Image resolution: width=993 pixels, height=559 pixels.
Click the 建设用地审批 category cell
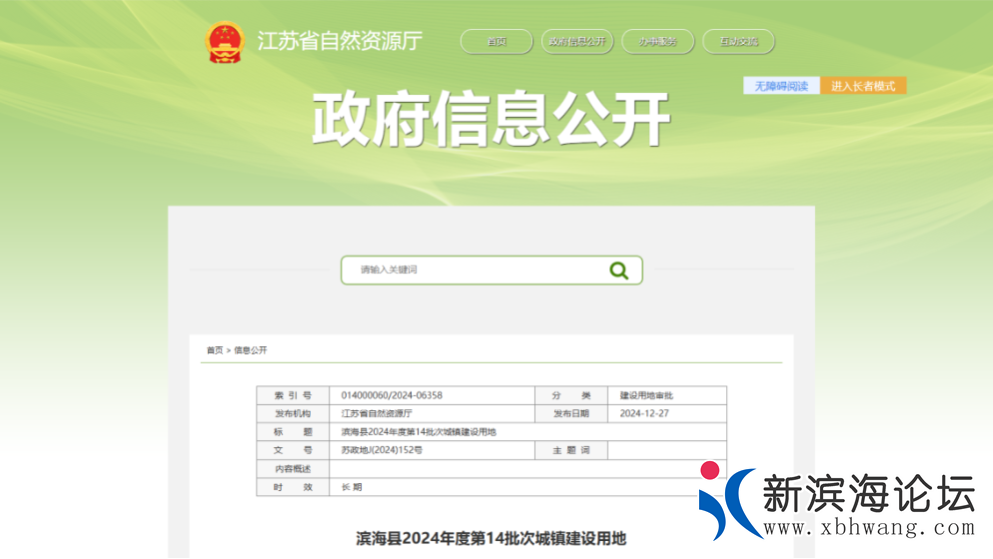[x=647, y=395]
